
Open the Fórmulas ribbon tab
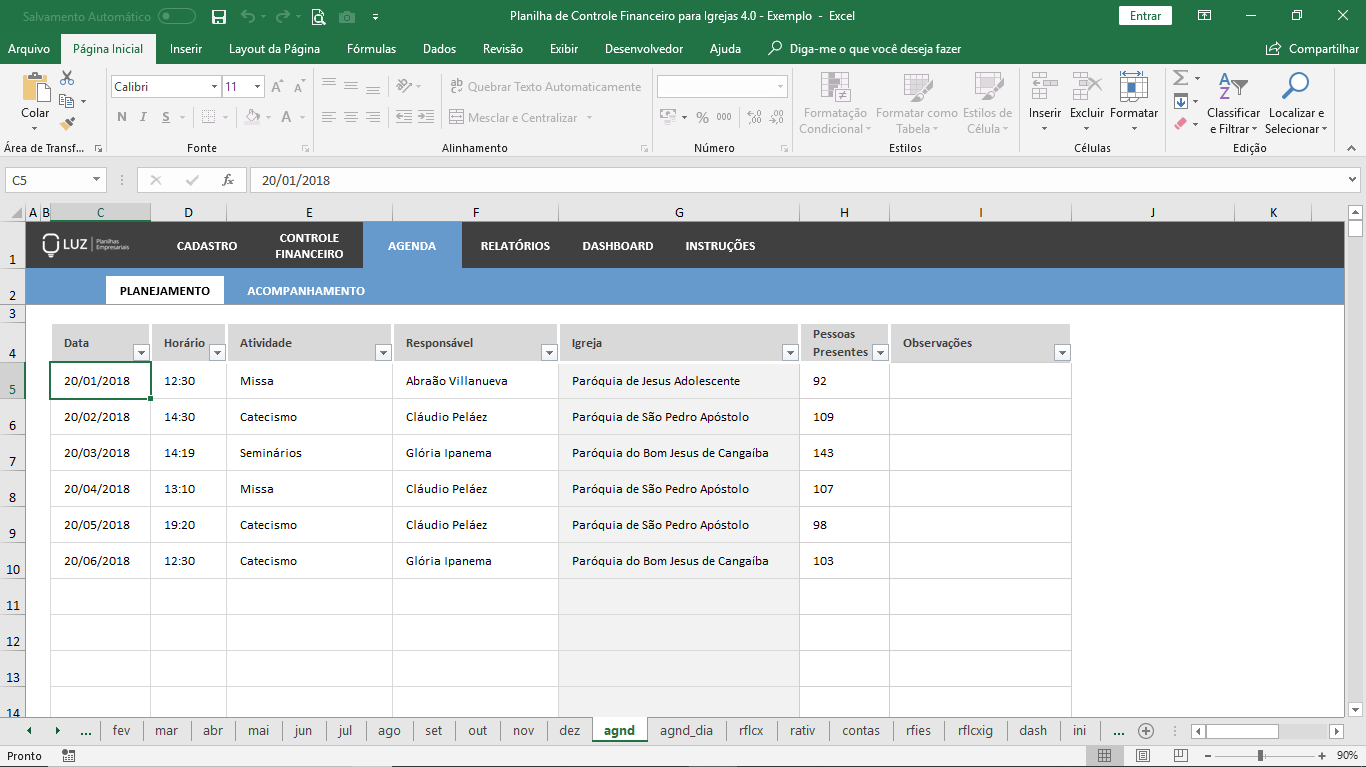pyautogui.click(x=371, y=49)
